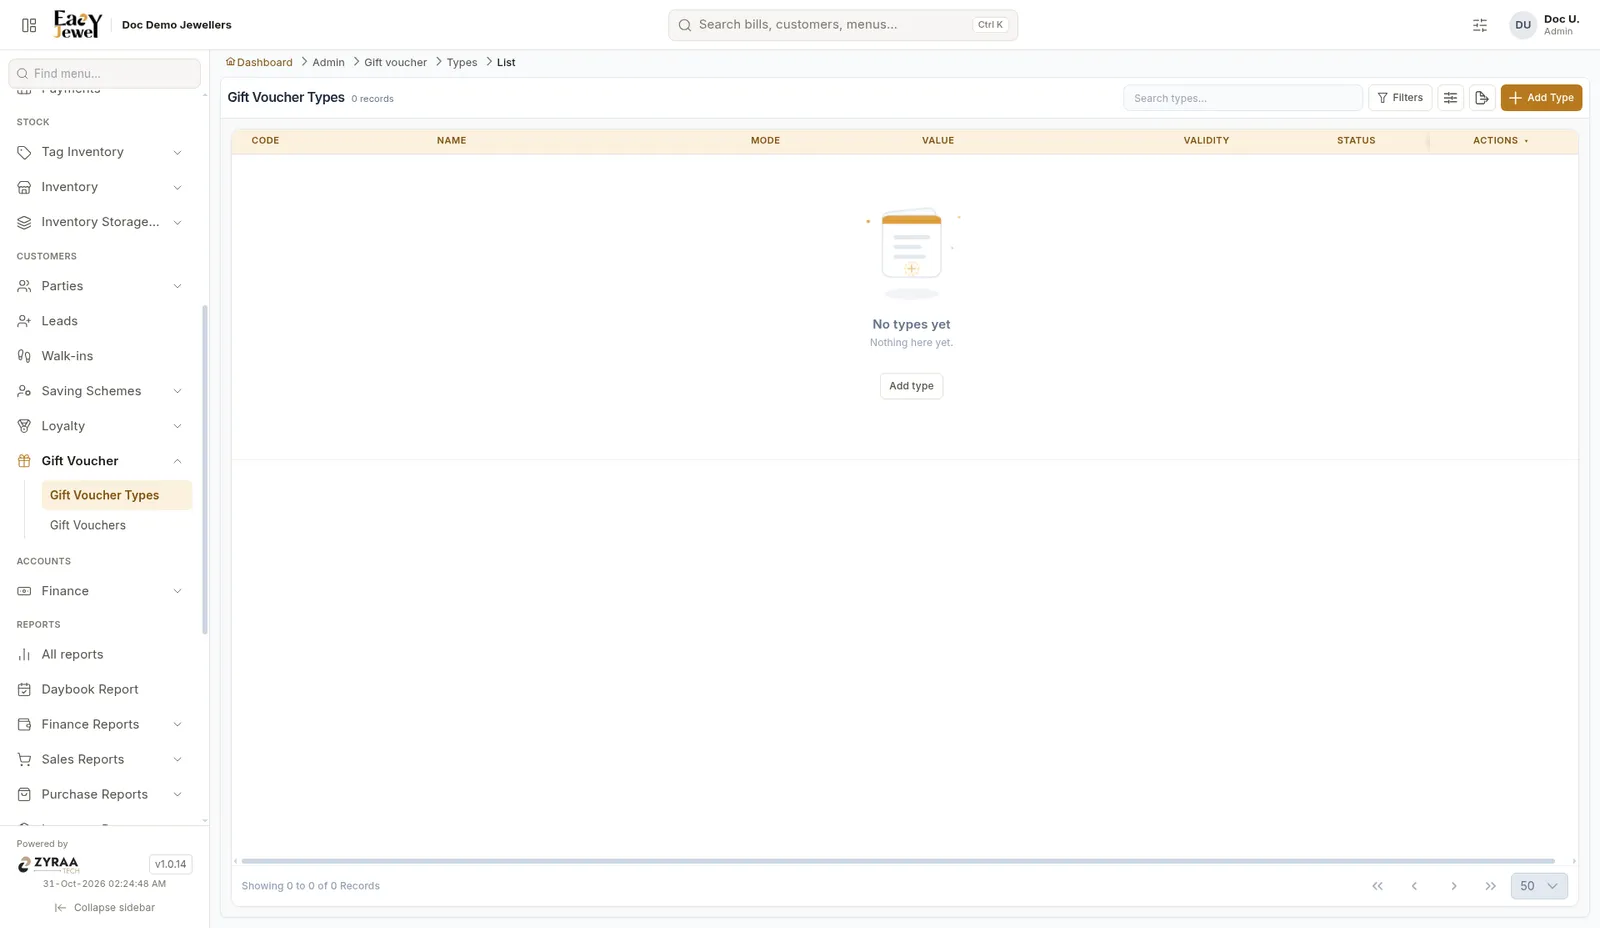This screenshot has width=1600, height=928.
Task: Click the global search bar
Action: pos(843,25)
